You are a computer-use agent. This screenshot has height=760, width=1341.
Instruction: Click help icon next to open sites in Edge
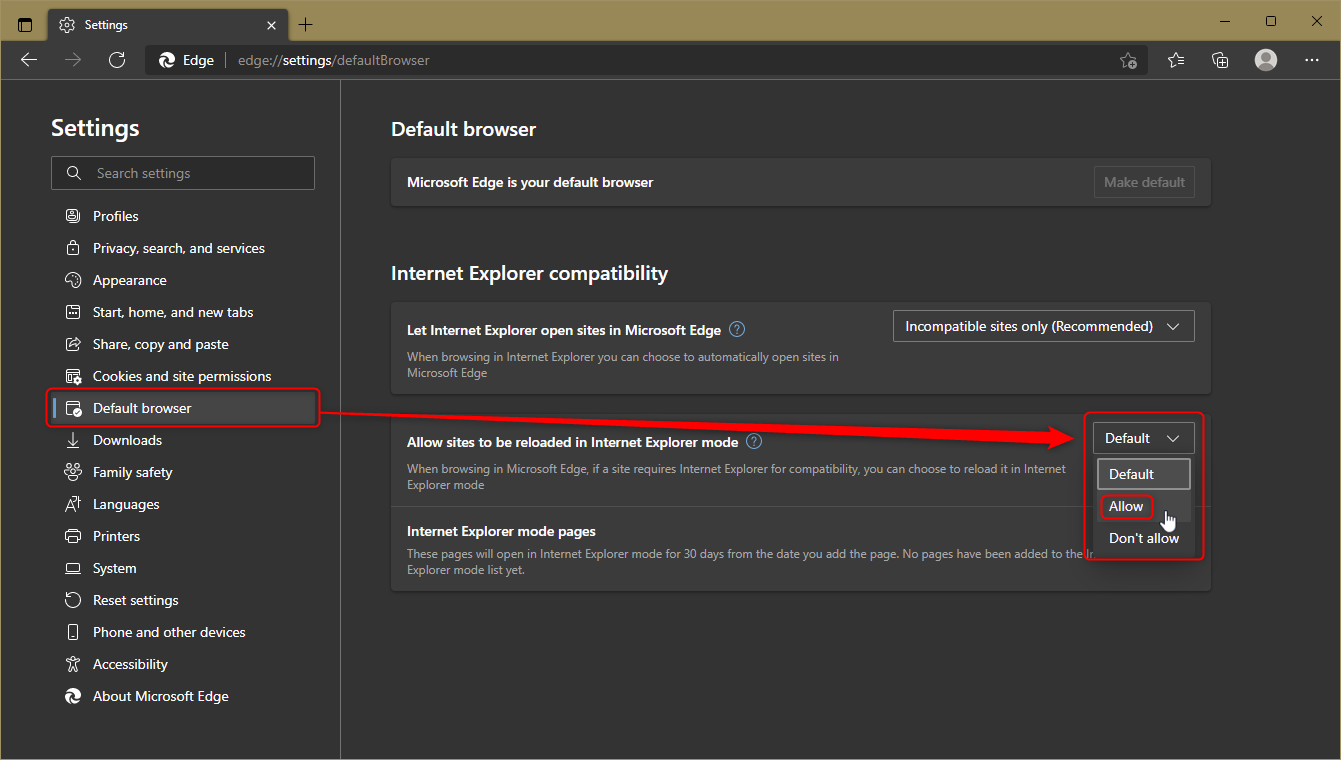pyautogui.click(x=737, y=329)
